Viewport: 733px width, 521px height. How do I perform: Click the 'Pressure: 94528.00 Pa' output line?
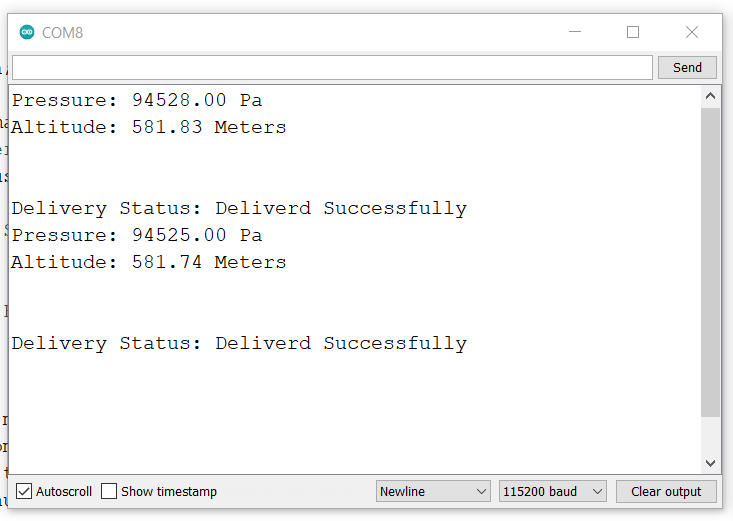(137, 100)
